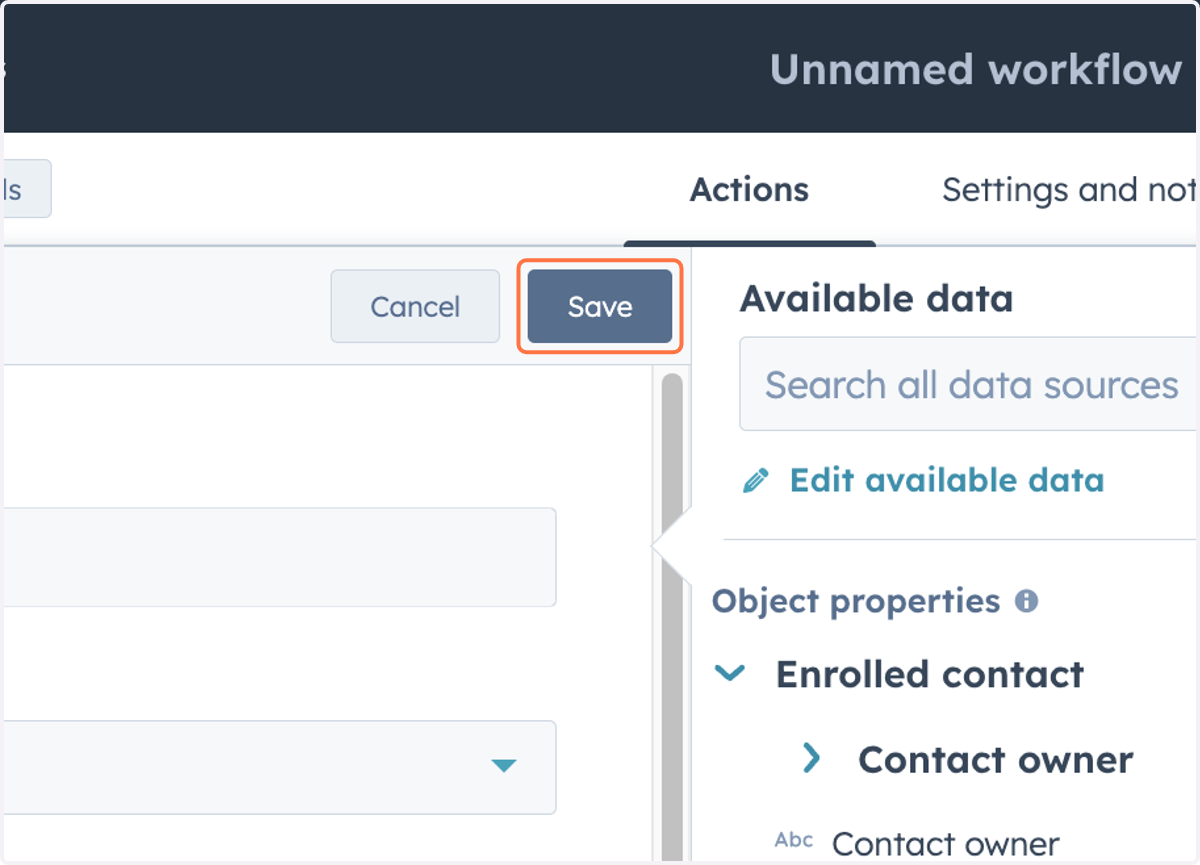Viewport: 1200px width, 865px height.
Task: Collapse the Enrolled contact section
Action: click(730, 674)
